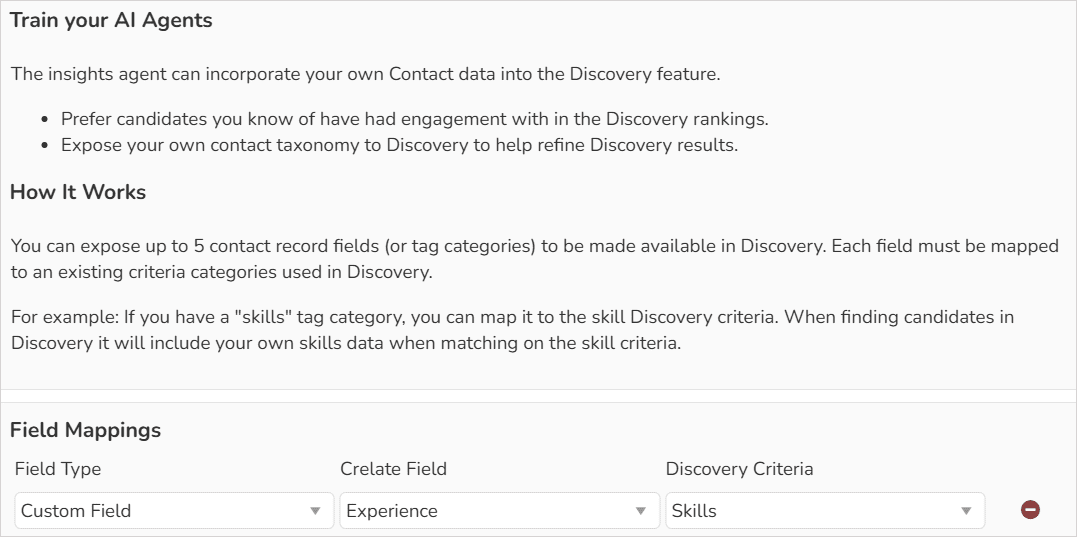This screenshot has height=537, width=1077.
Task: Click the Field Mappings section heading
Action: (85, 430)
